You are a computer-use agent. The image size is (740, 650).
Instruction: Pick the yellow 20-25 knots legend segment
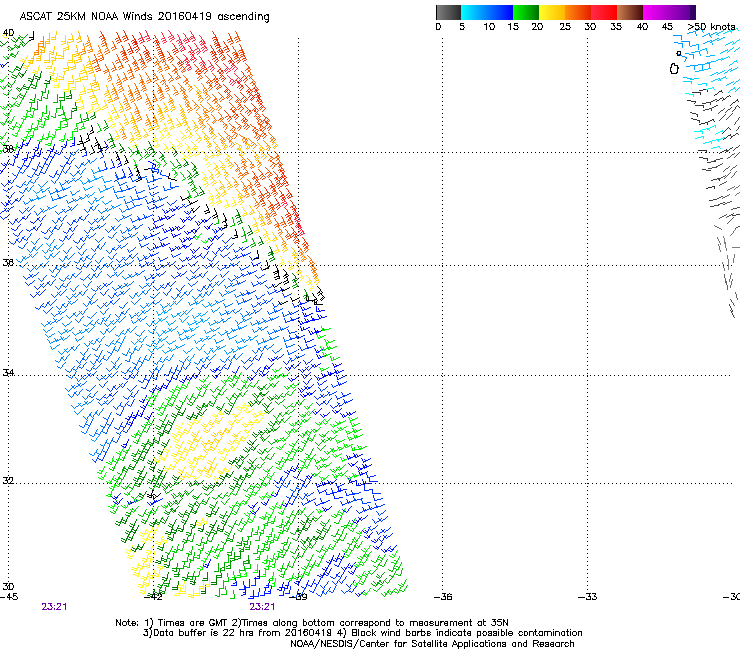552,12
